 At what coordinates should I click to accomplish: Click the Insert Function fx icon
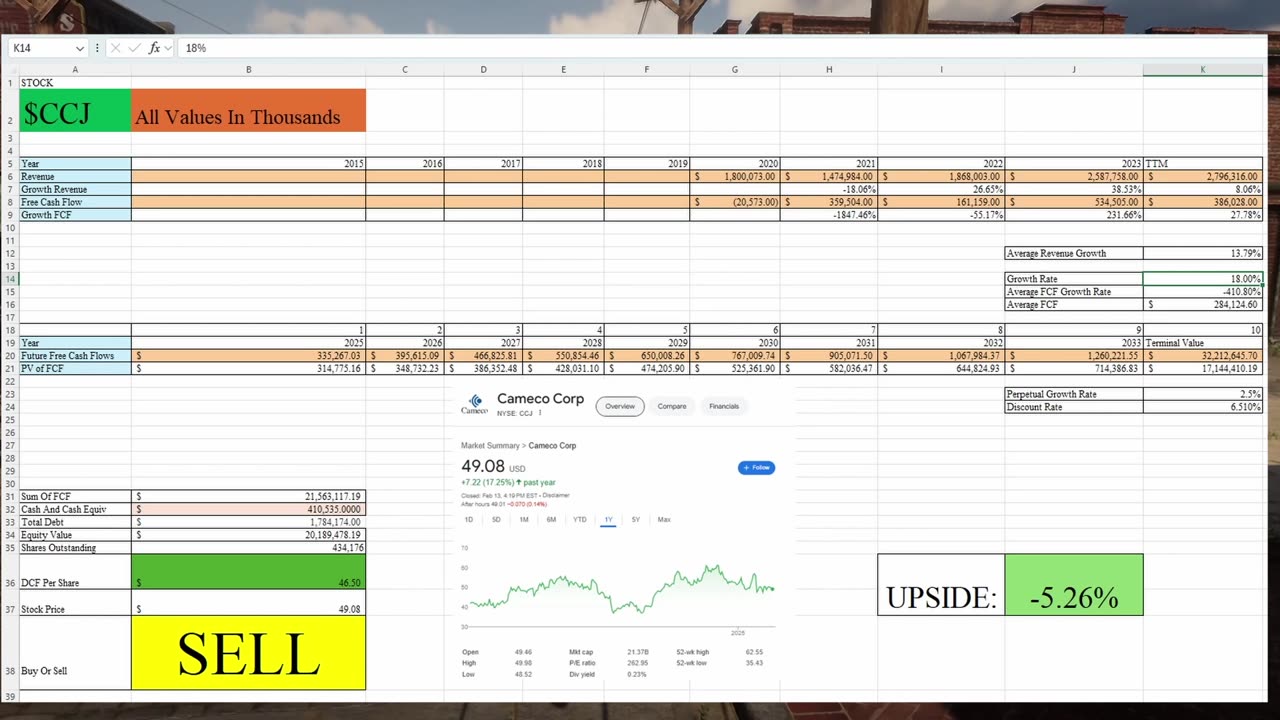[154, 48]
